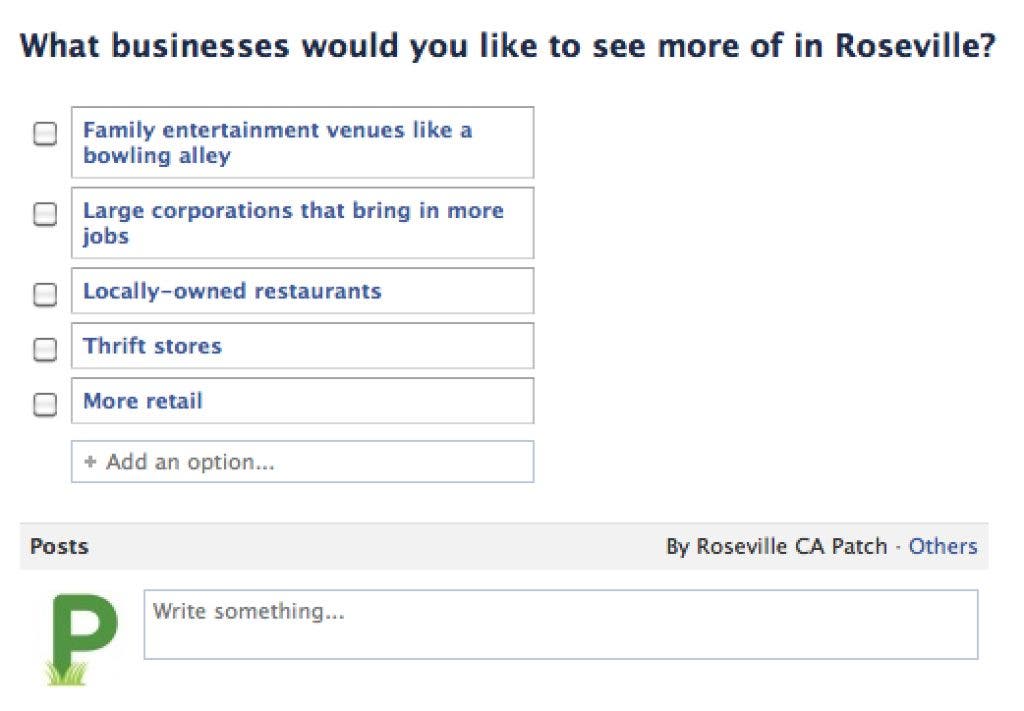Screen dimensions: 1024x711
Task: Click the poll question heading about Roseville
Action: [x=507, y=46]
